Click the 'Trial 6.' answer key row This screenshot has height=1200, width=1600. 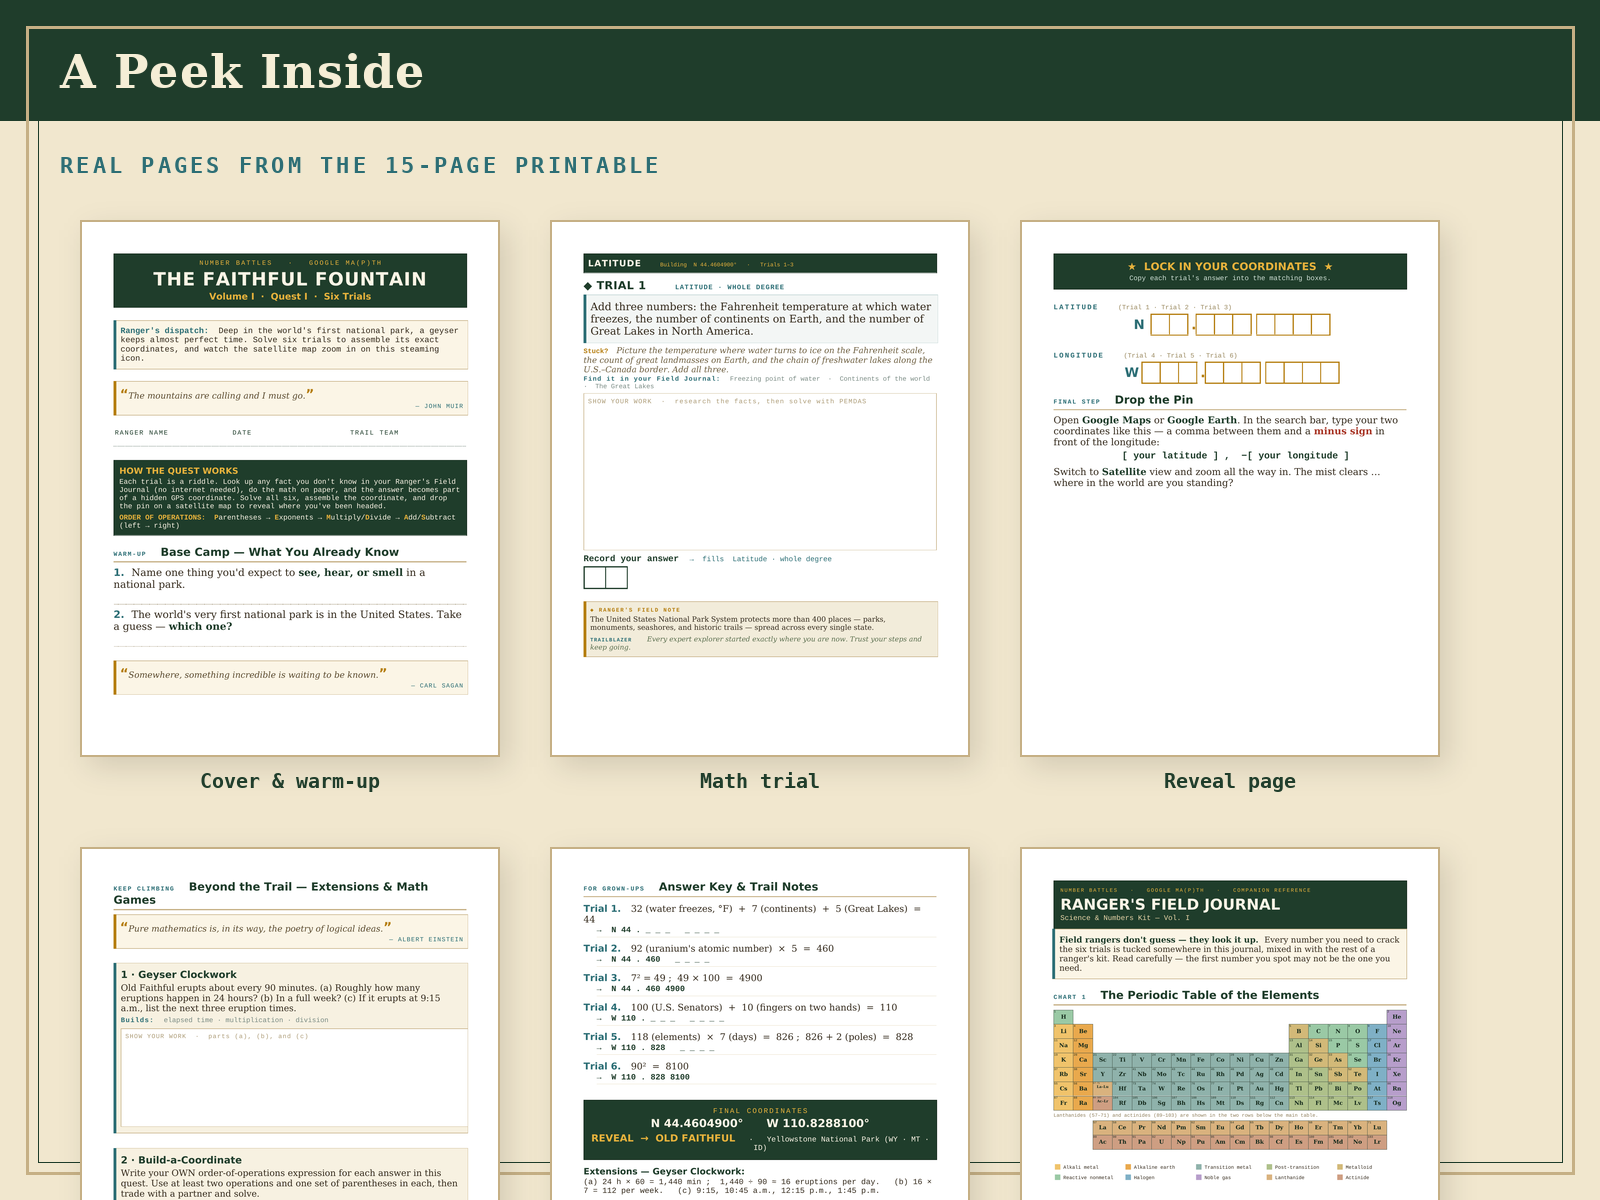(760, 1071)
